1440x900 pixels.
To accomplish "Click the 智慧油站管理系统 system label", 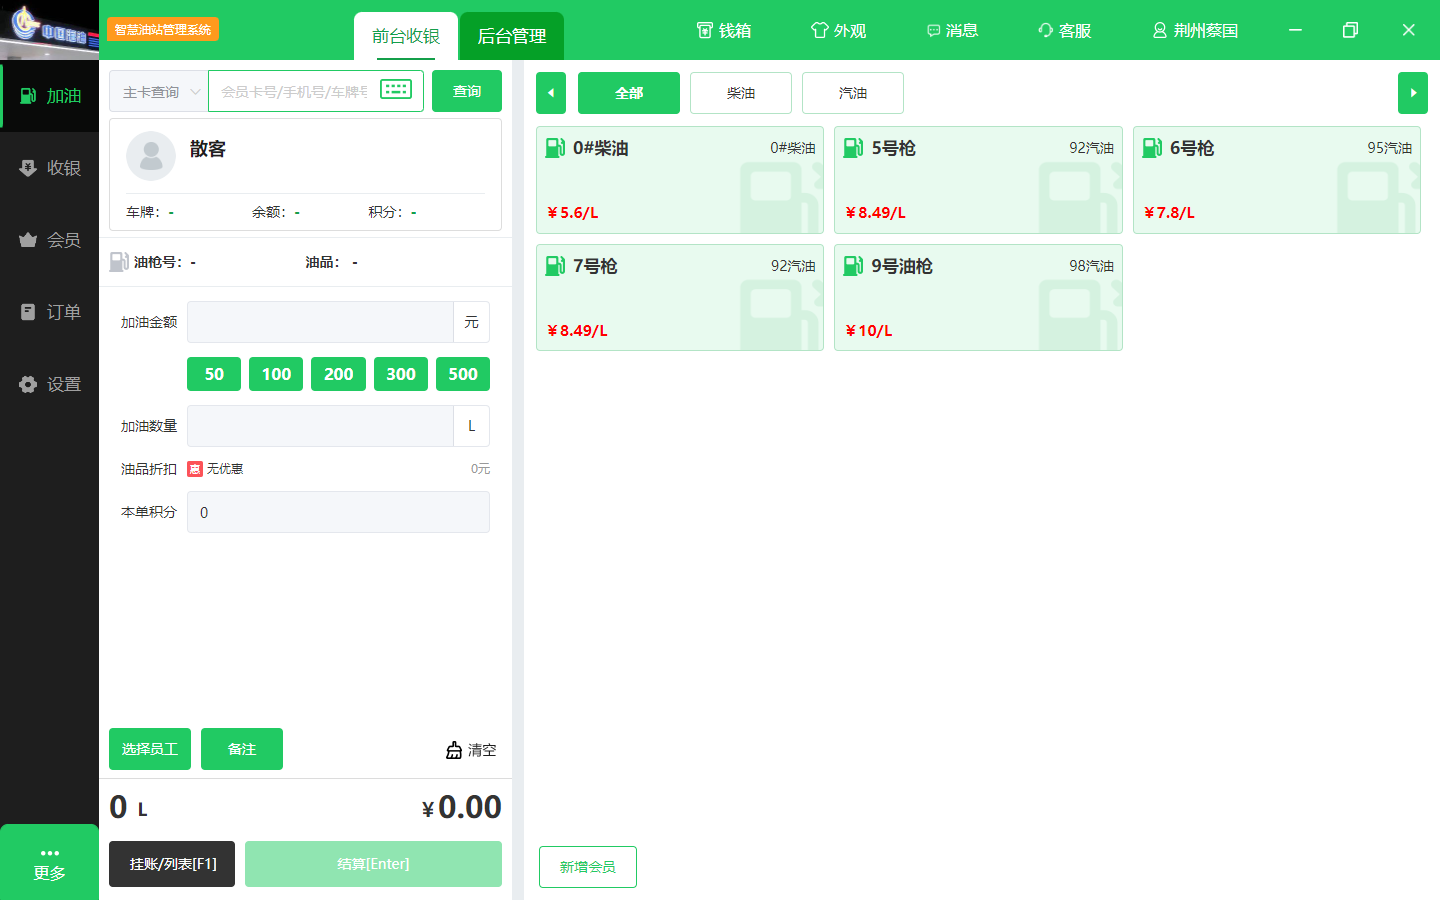I will (163, 30).
